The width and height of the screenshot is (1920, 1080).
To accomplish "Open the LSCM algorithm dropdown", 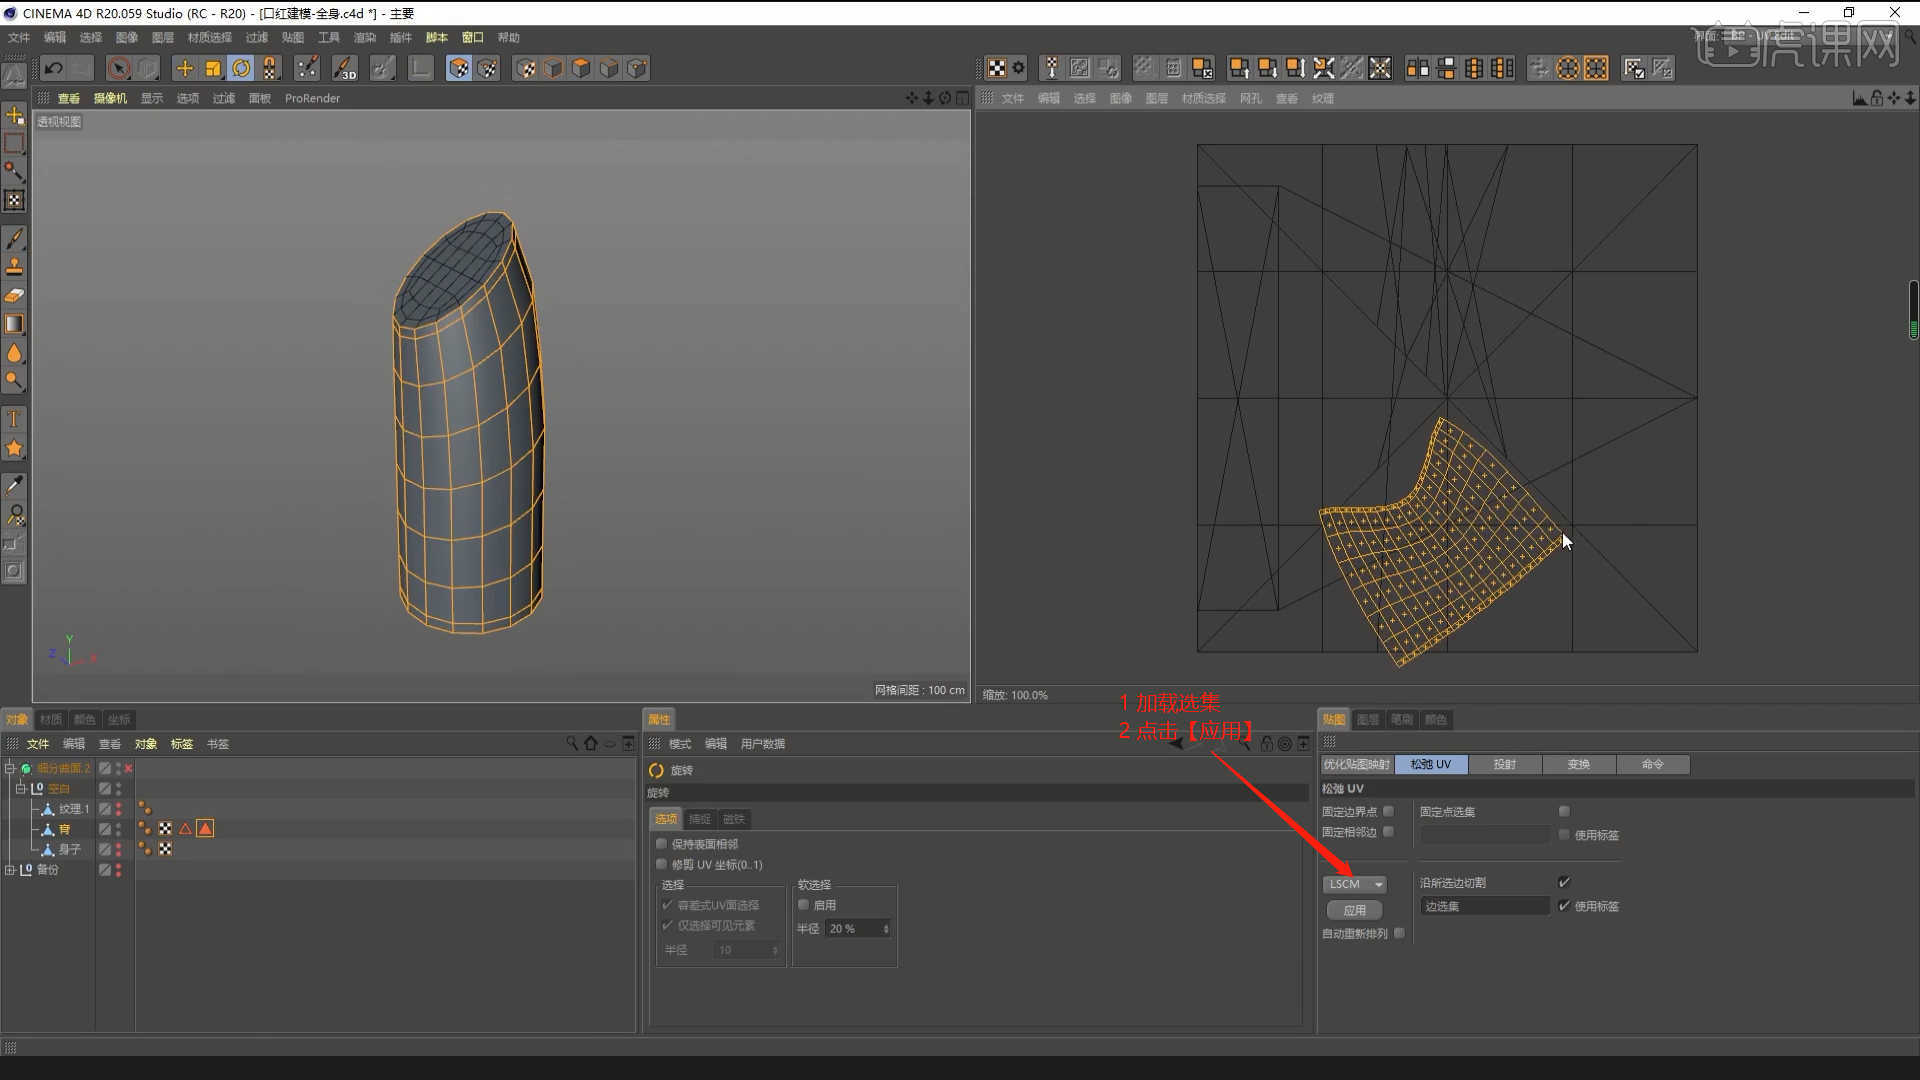I will (x=1355, y=884).
